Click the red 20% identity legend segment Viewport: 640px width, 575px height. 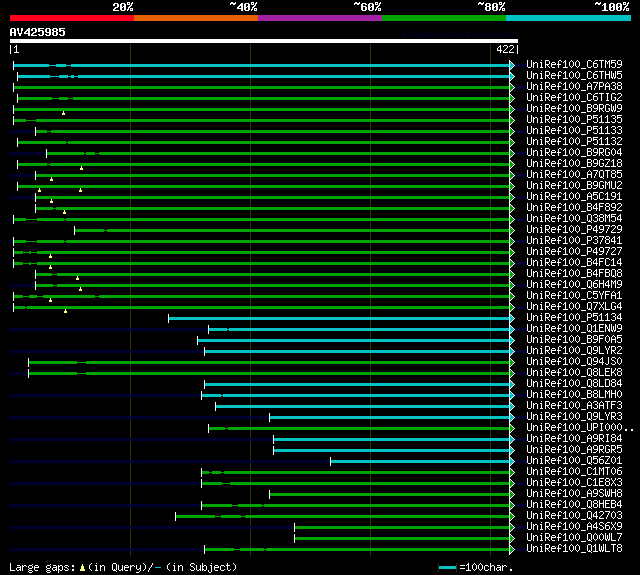click(x=71, y=17)
